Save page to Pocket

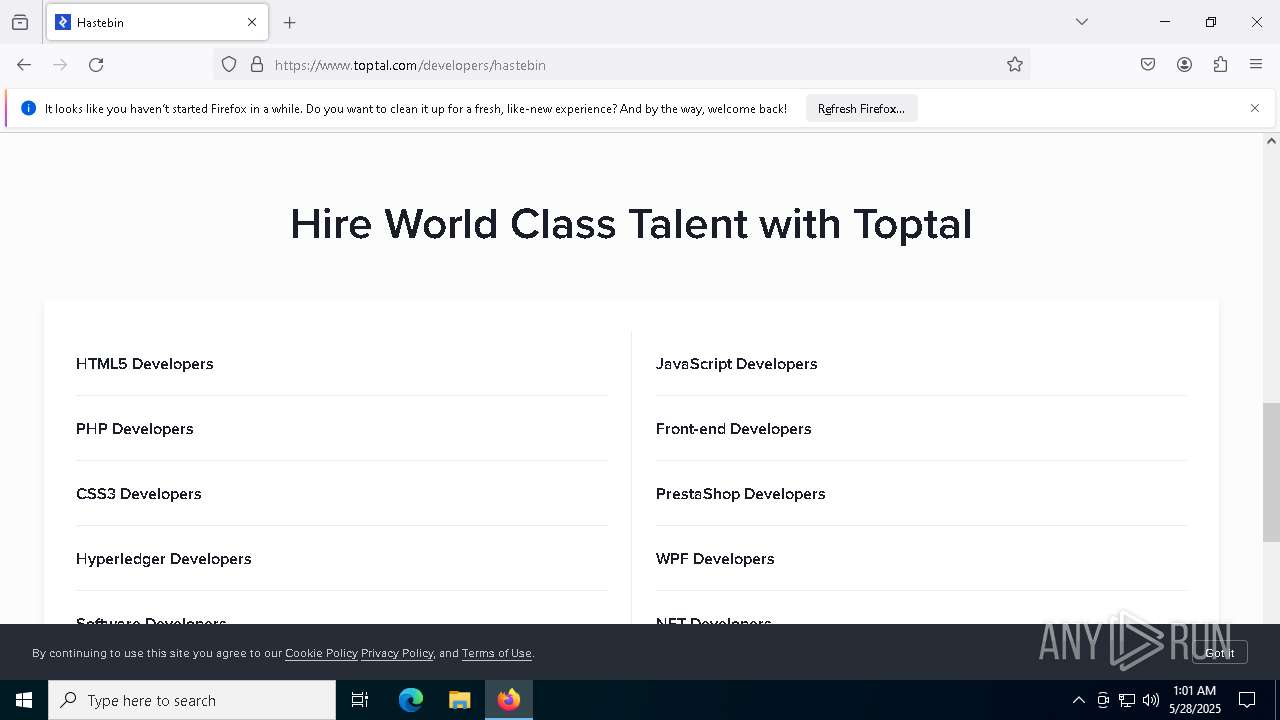tap(1148, 65)
